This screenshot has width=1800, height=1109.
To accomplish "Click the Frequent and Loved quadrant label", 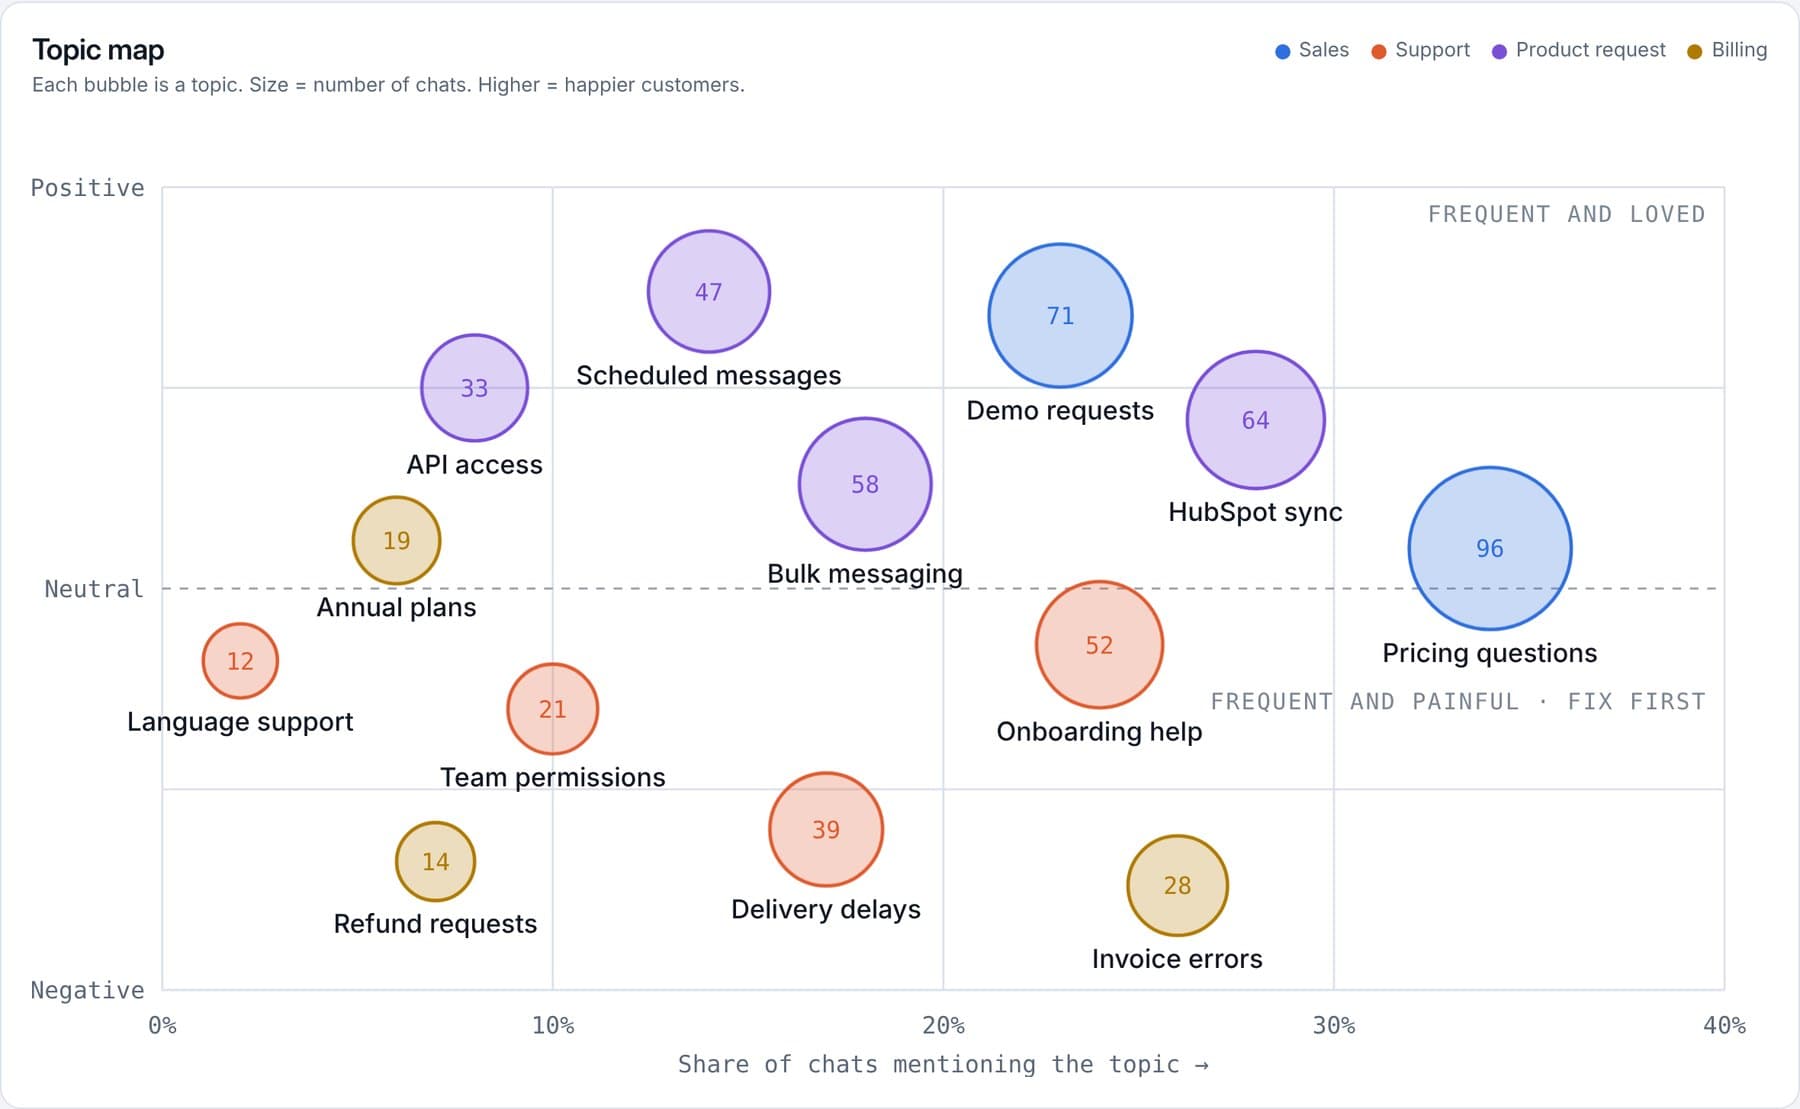I will point(1566,214).
